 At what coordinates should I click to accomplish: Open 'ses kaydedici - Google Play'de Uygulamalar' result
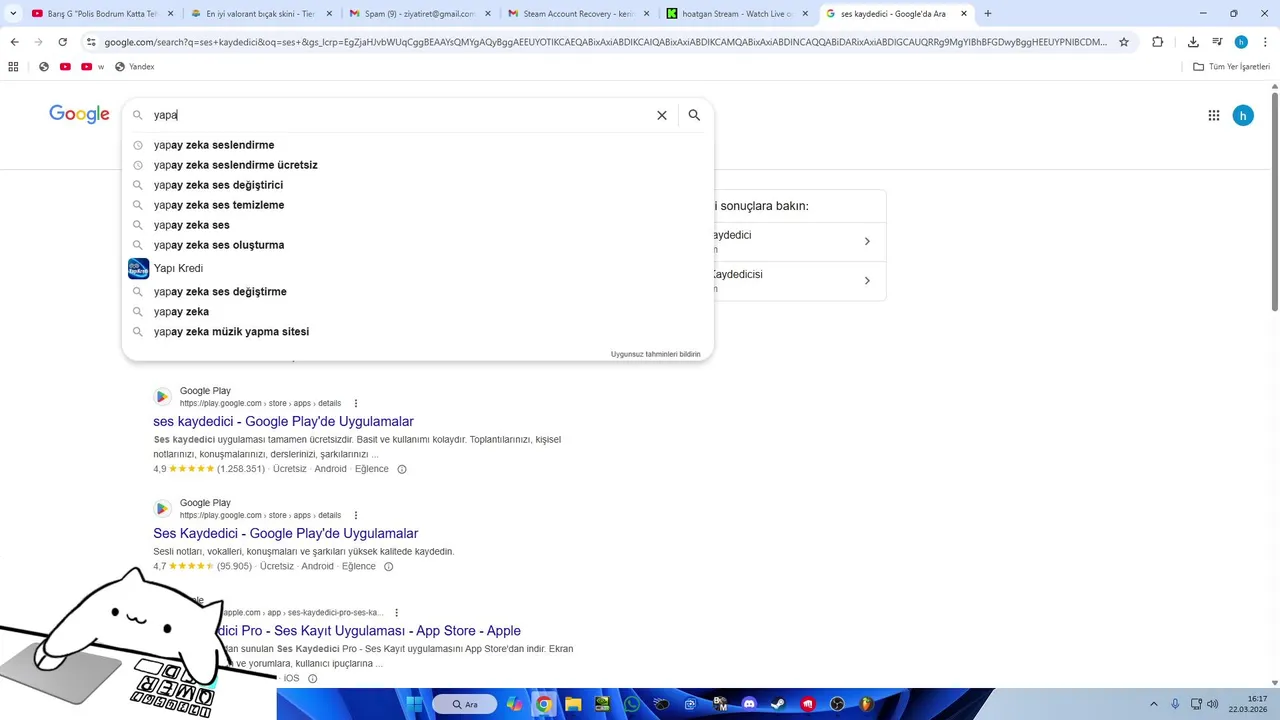[283, 422]
